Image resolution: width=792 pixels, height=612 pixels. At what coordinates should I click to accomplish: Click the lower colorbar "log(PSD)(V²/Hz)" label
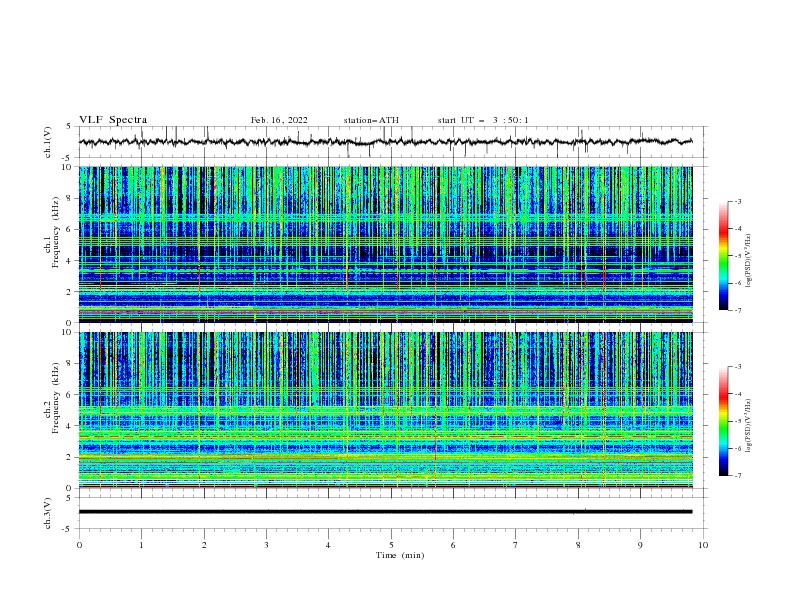(x=748, y=425)
